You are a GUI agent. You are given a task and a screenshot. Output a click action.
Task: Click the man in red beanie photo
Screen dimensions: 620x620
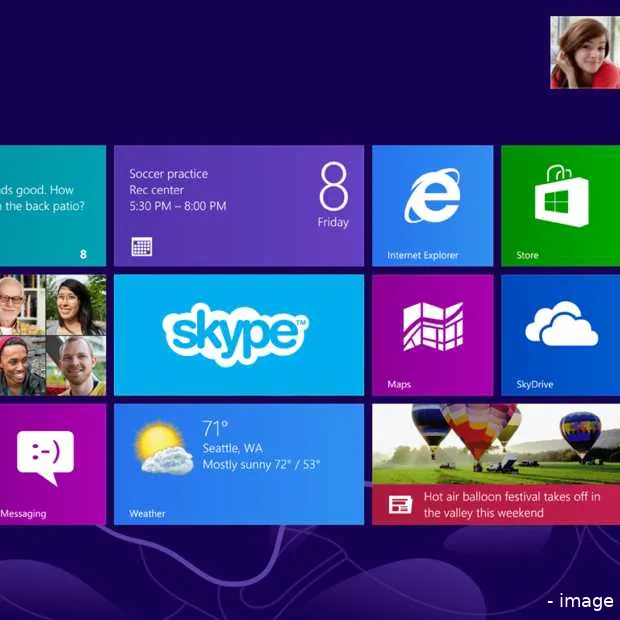coord(22,366)
